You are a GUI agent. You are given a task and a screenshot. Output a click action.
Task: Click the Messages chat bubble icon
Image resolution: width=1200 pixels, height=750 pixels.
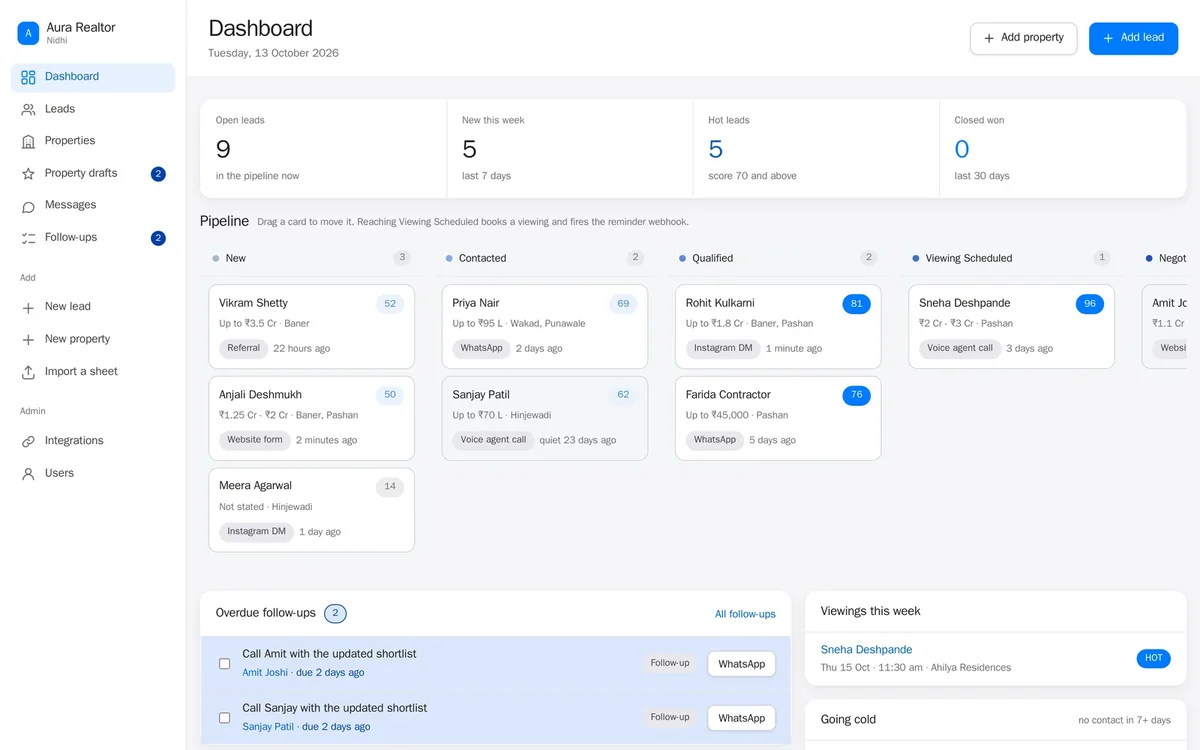coord(28,206)
